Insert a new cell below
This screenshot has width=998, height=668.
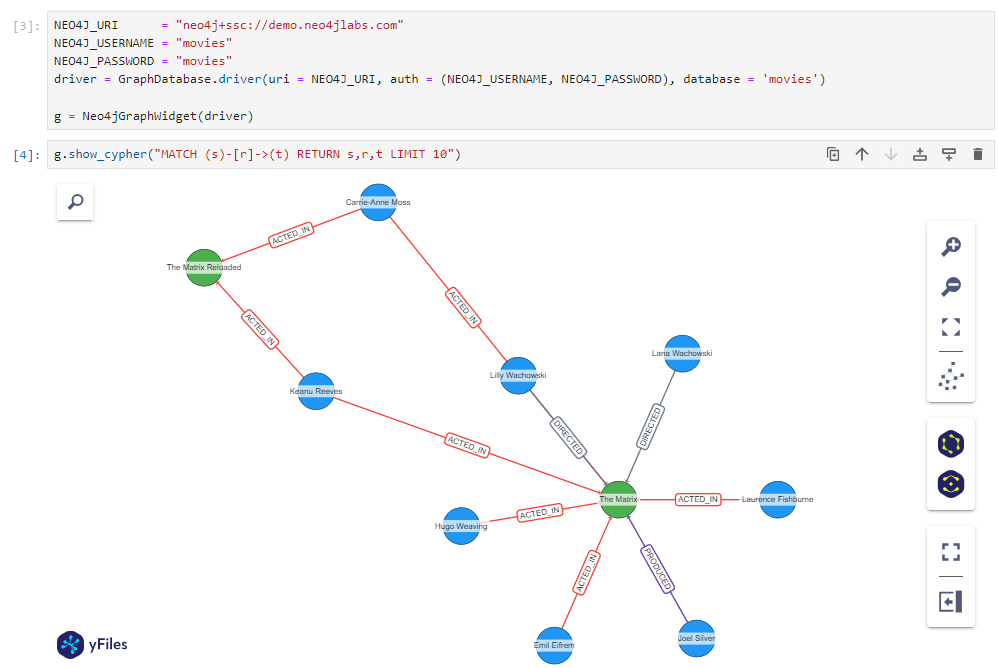(948, 154)
